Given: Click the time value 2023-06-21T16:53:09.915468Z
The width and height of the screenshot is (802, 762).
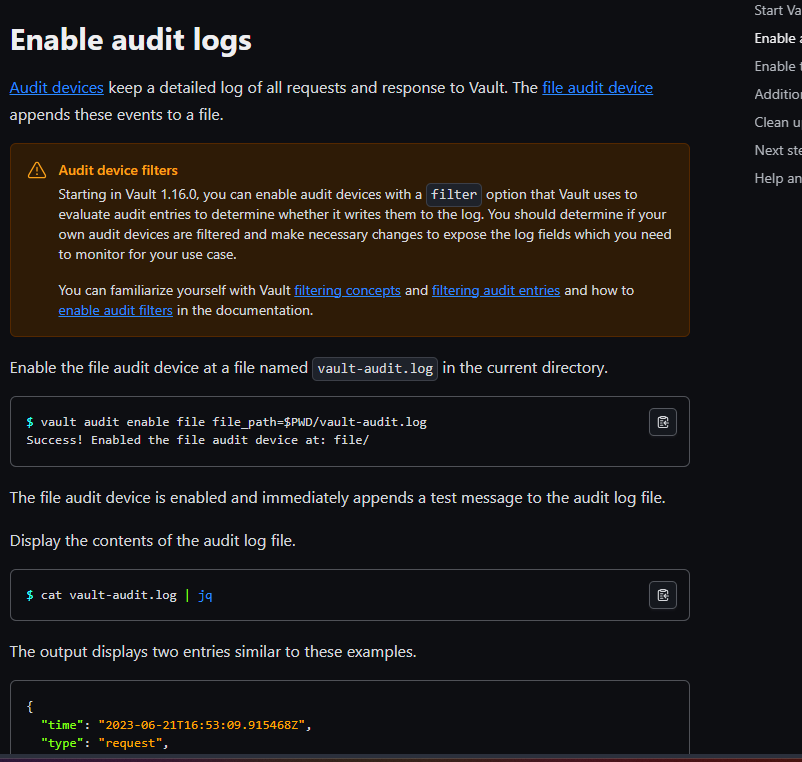Looking at the screenshot, I should pos(202,725).
